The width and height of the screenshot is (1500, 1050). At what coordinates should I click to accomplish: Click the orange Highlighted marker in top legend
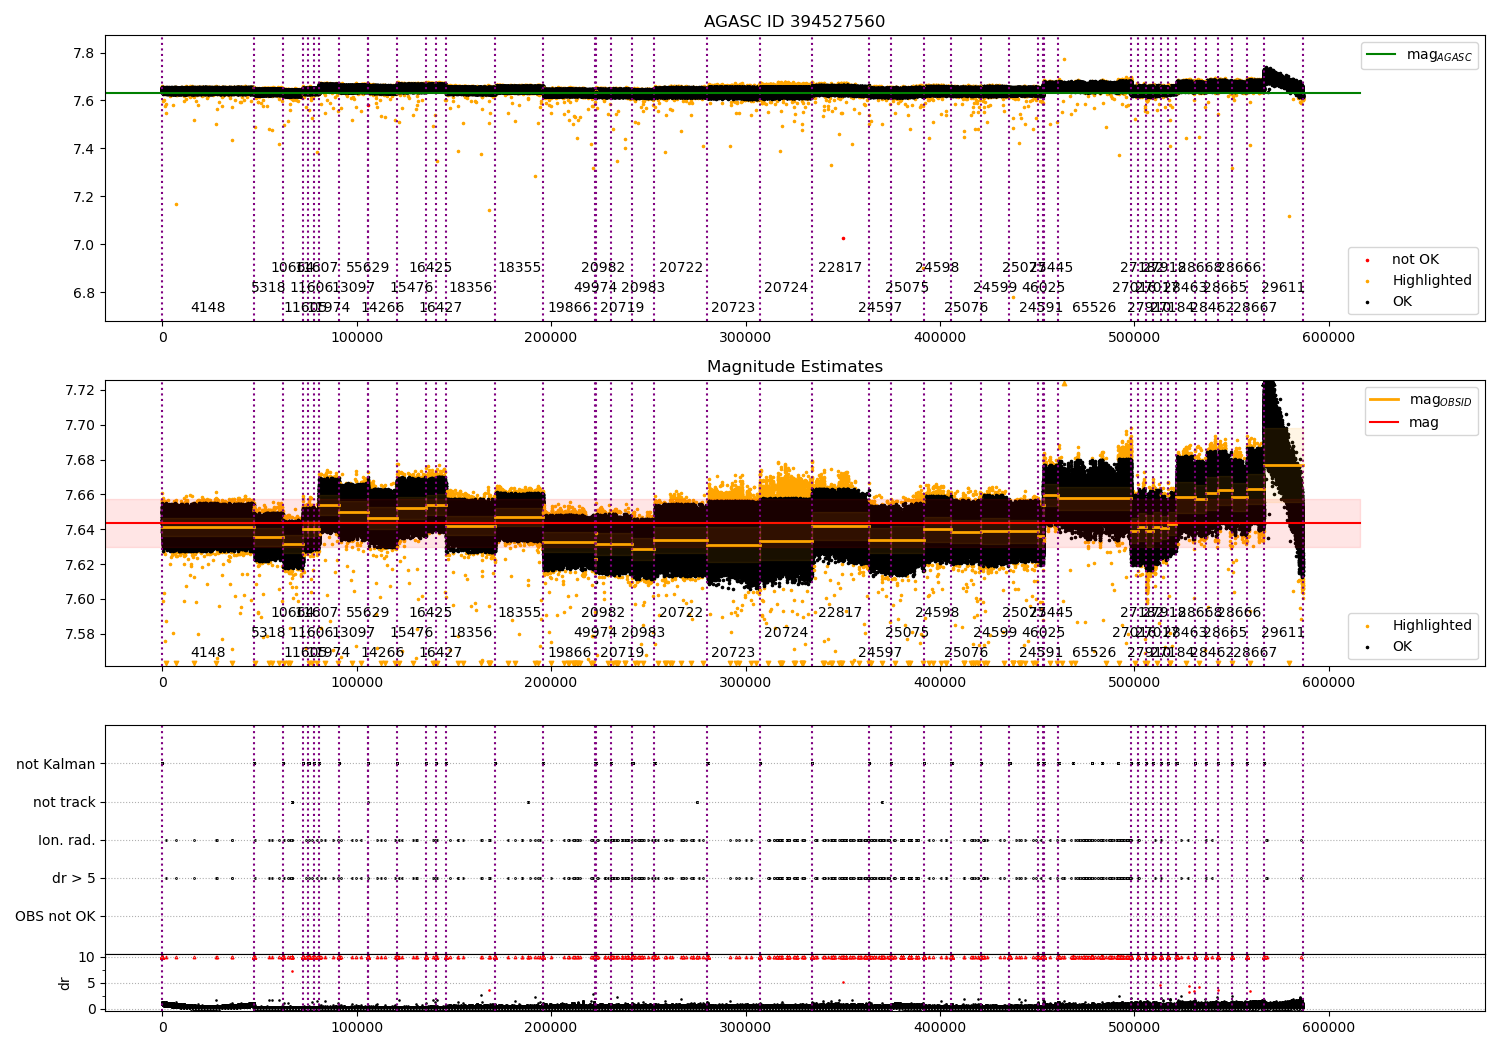(x=1368, y=281)
